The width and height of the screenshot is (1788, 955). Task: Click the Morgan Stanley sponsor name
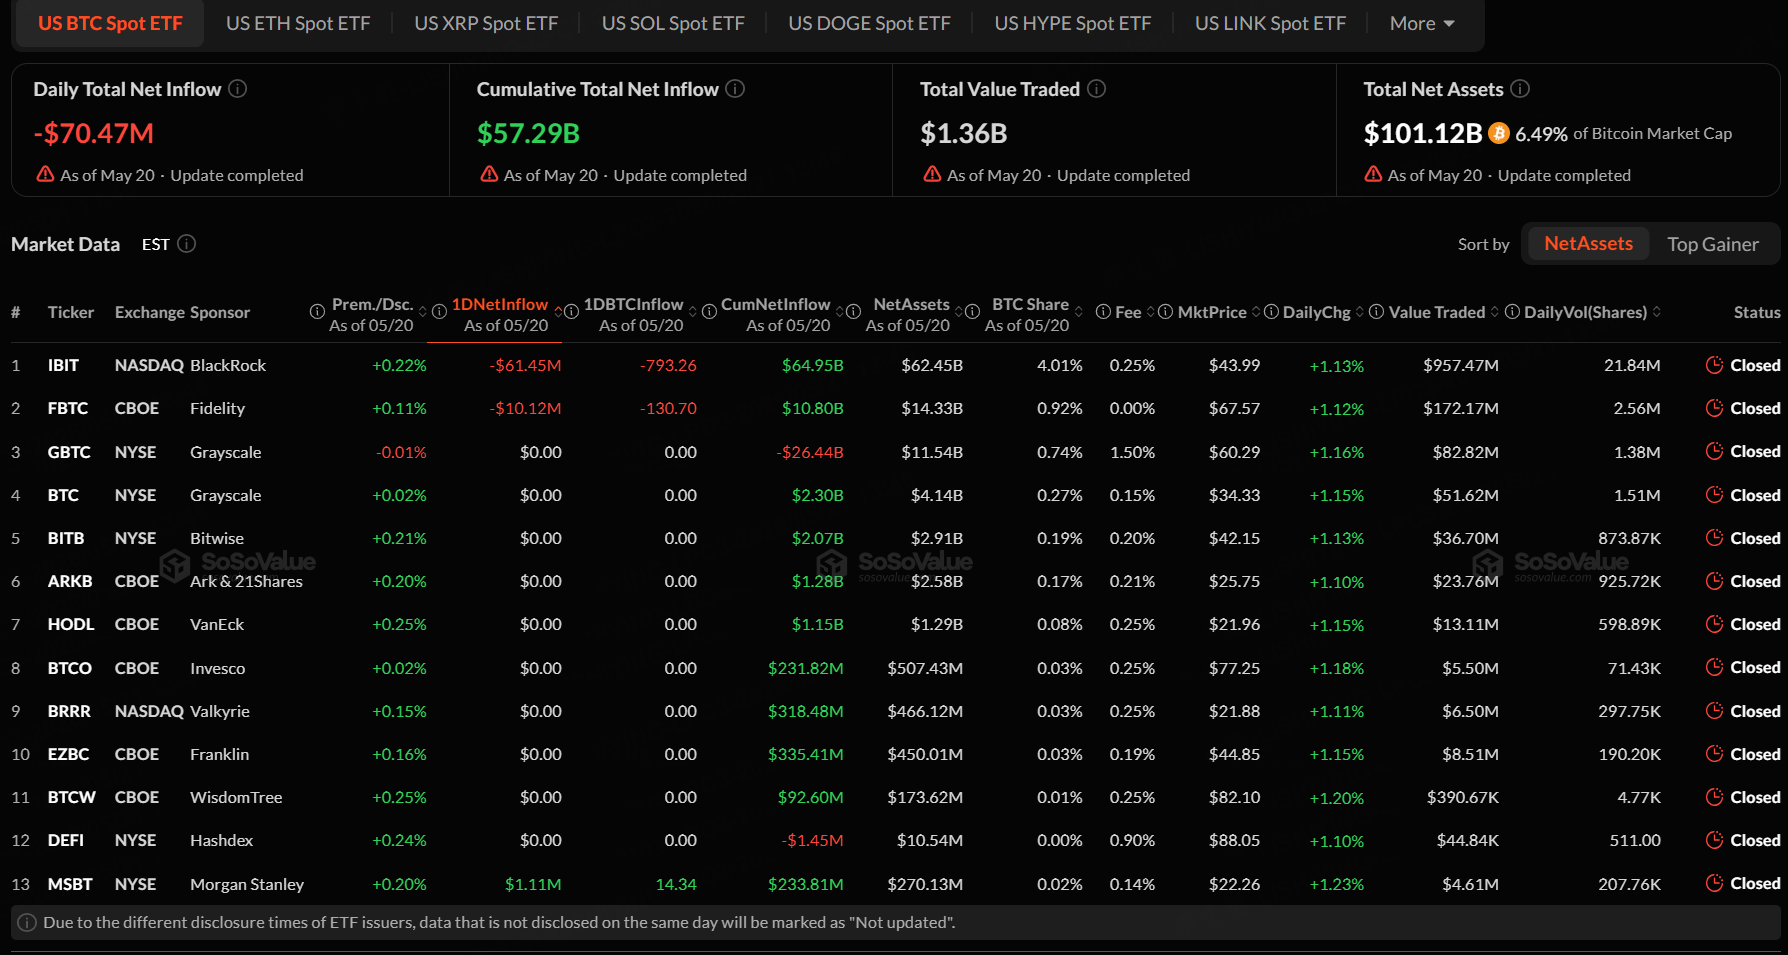click(x=247, y=884)
